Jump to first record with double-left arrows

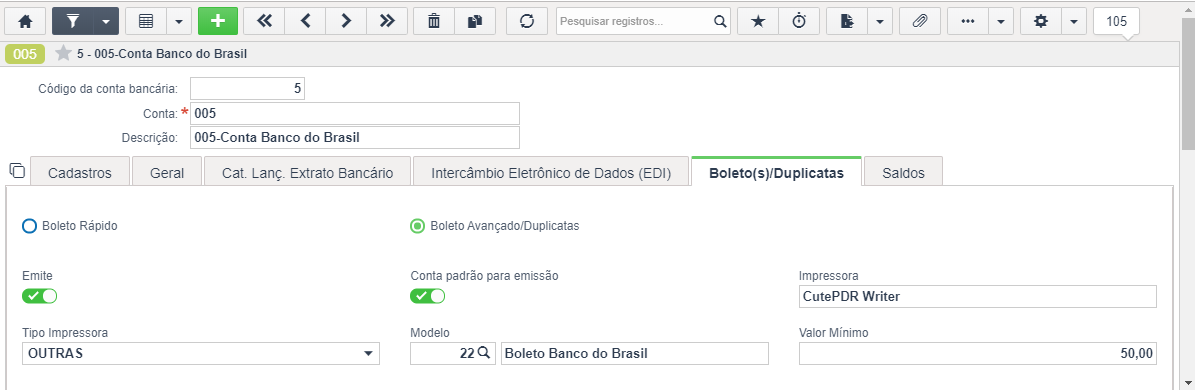point(264,21)
